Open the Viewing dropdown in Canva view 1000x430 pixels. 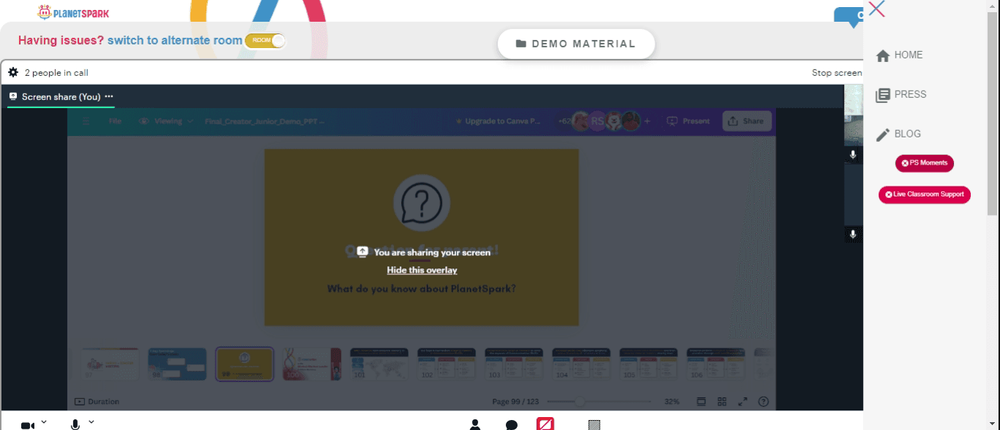[x=166, y=121]
